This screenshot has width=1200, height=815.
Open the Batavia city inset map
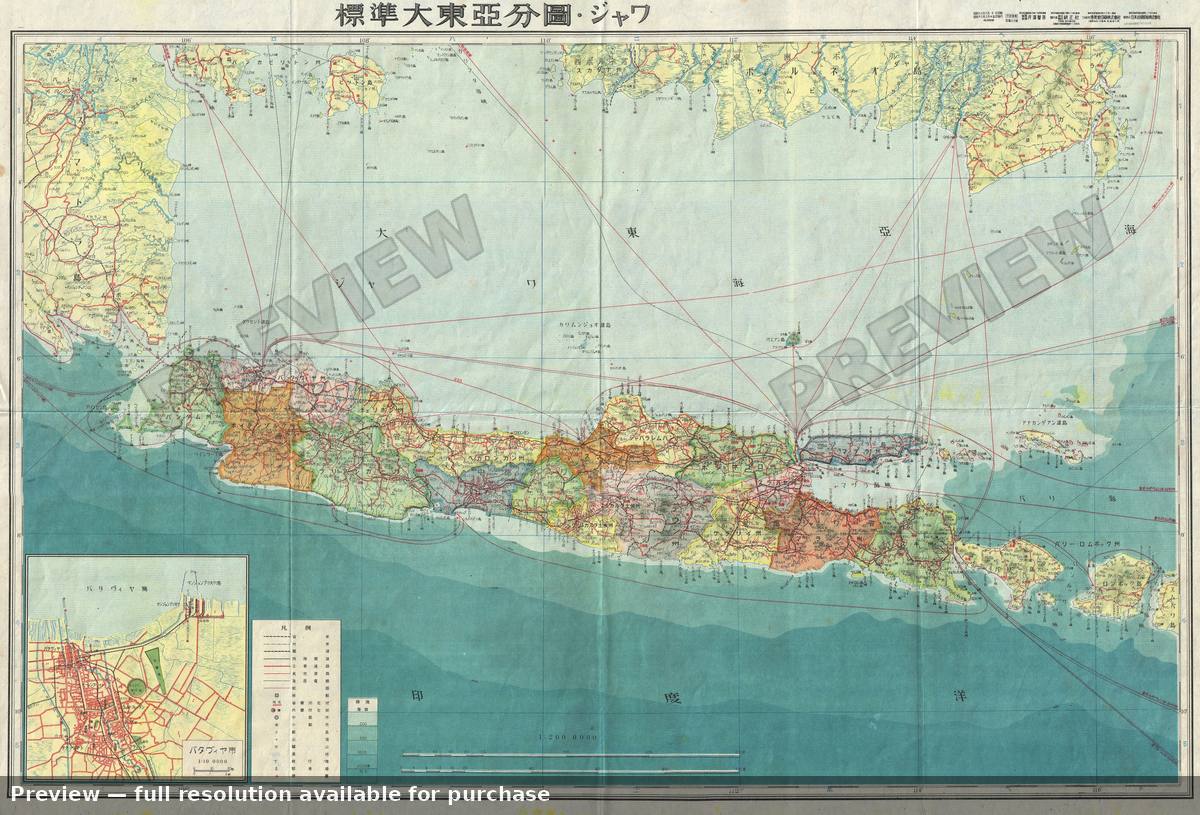click(x=136, y=666)
